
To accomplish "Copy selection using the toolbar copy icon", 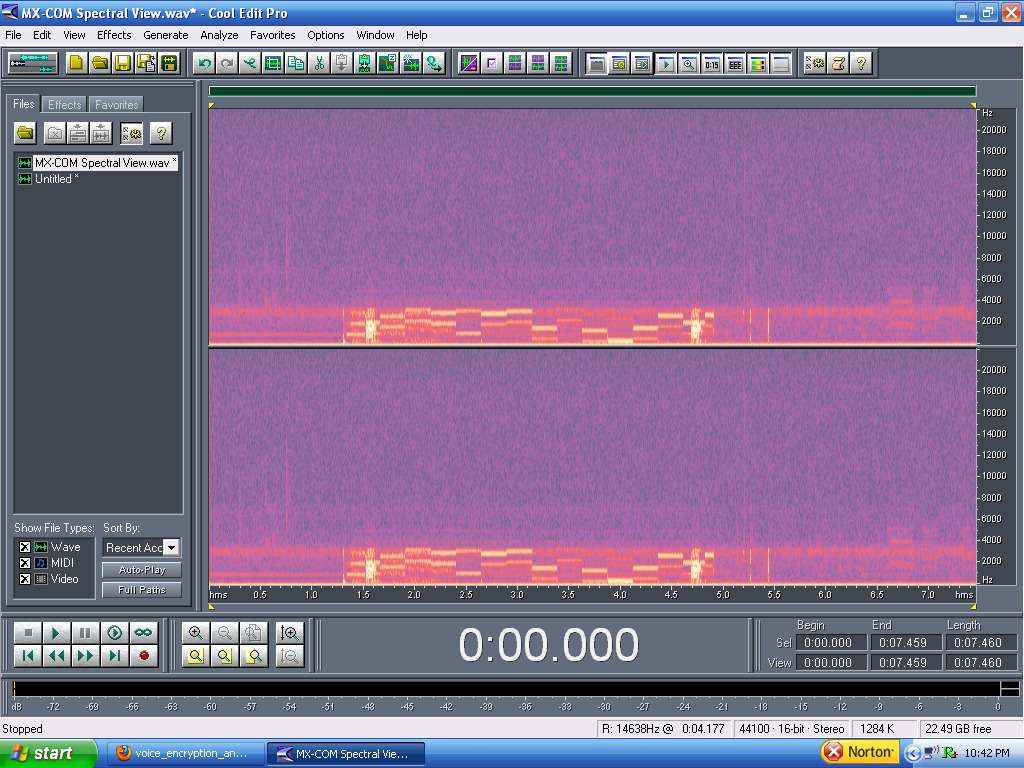I will [x=296, y=63].
